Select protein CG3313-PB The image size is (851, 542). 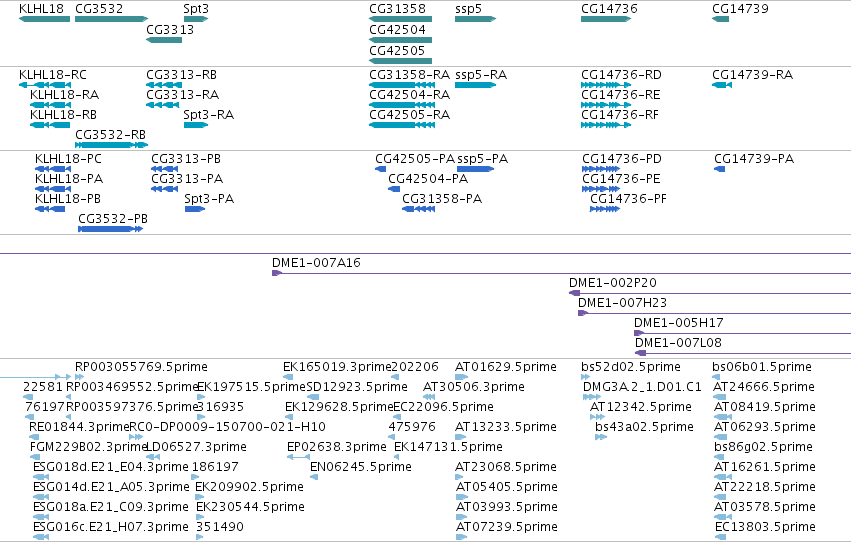(x=164, y=169)
